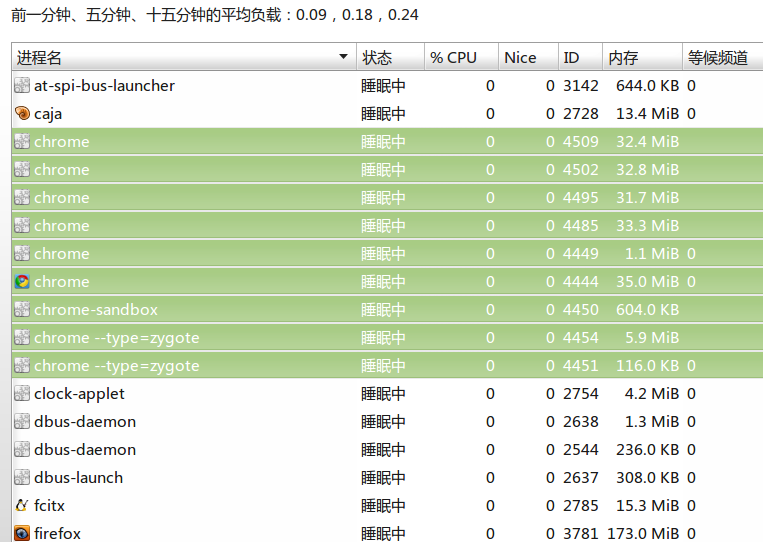This screenshot has width=763, height=542.
Task: Click process ID 3142
Action: click(581, 86)
